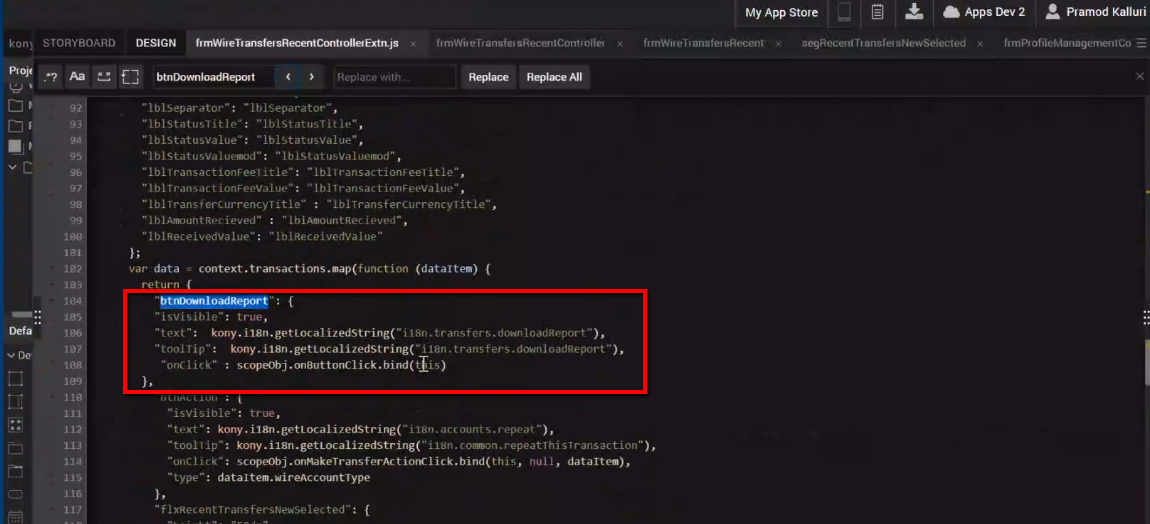Open the segRecentTransfersNewSelected tab
Image resolution: width=1150 pixels, height=524 pixels.
coord(883,43)
